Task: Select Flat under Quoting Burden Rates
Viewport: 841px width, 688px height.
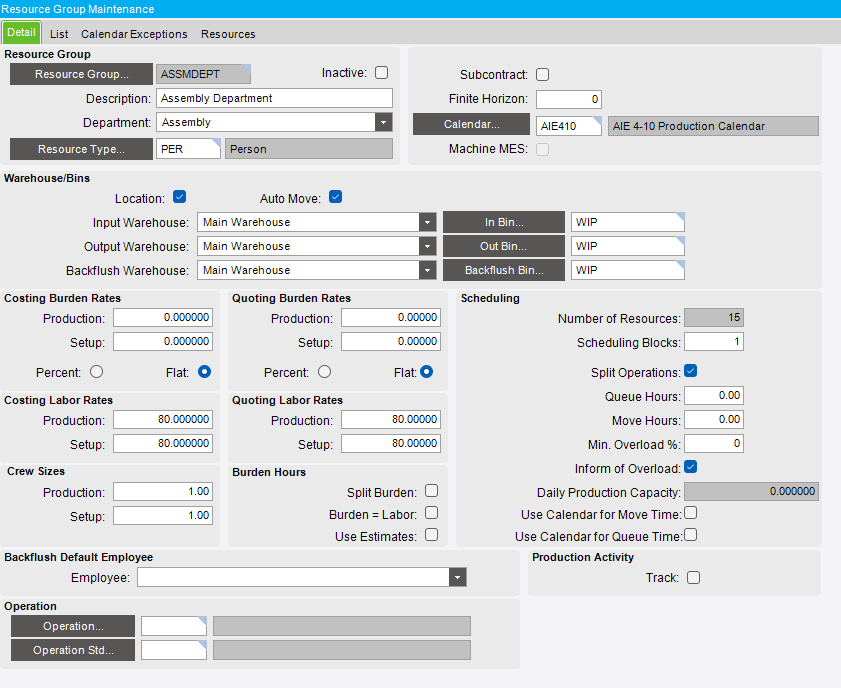Action: pyautogui.click(x=426, y=371)
